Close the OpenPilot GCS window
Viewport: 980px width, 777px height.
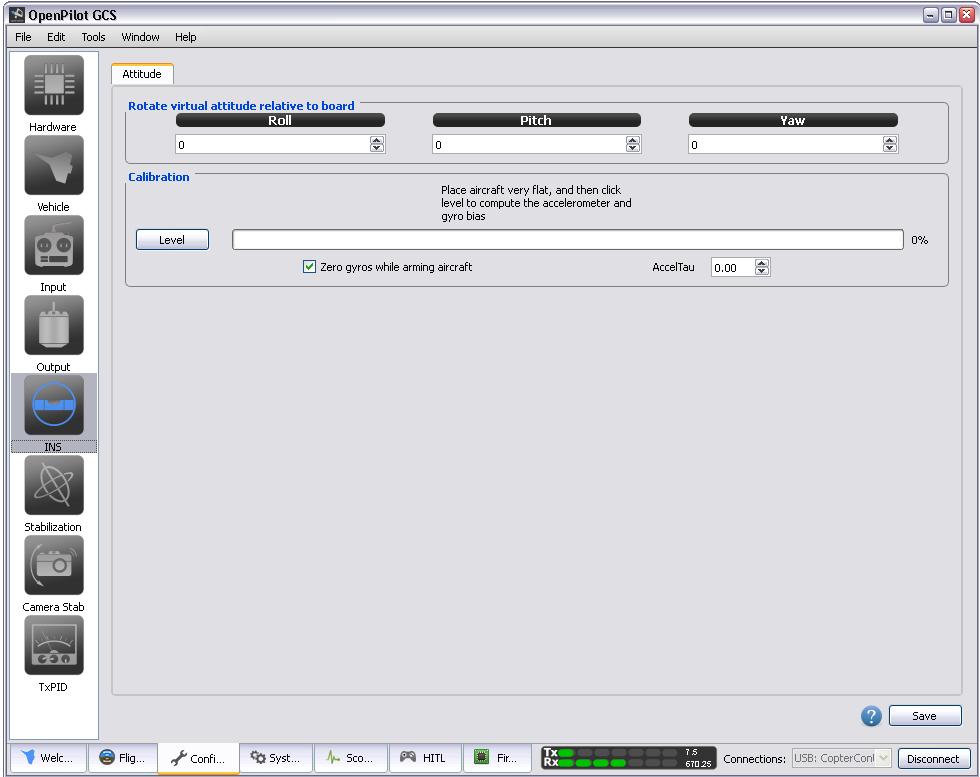pyautogui.click(x=966, y=15)
